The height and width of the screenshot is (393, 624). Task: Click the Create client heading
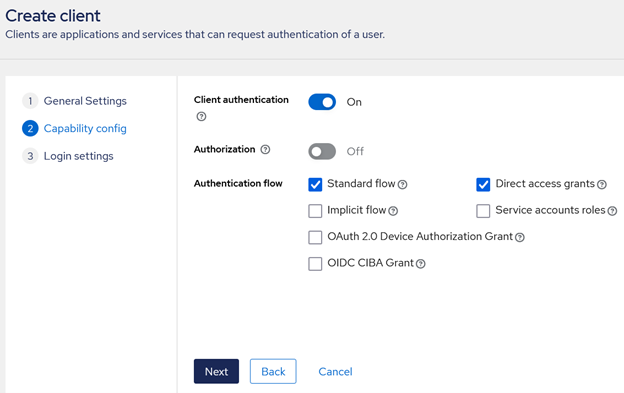point(53,16)
